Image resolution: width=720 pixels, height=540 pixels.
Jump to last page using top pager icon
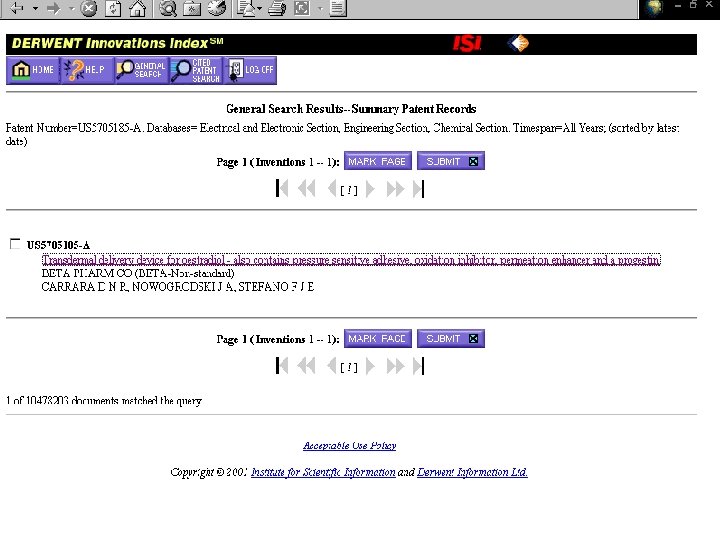(418, 189)
